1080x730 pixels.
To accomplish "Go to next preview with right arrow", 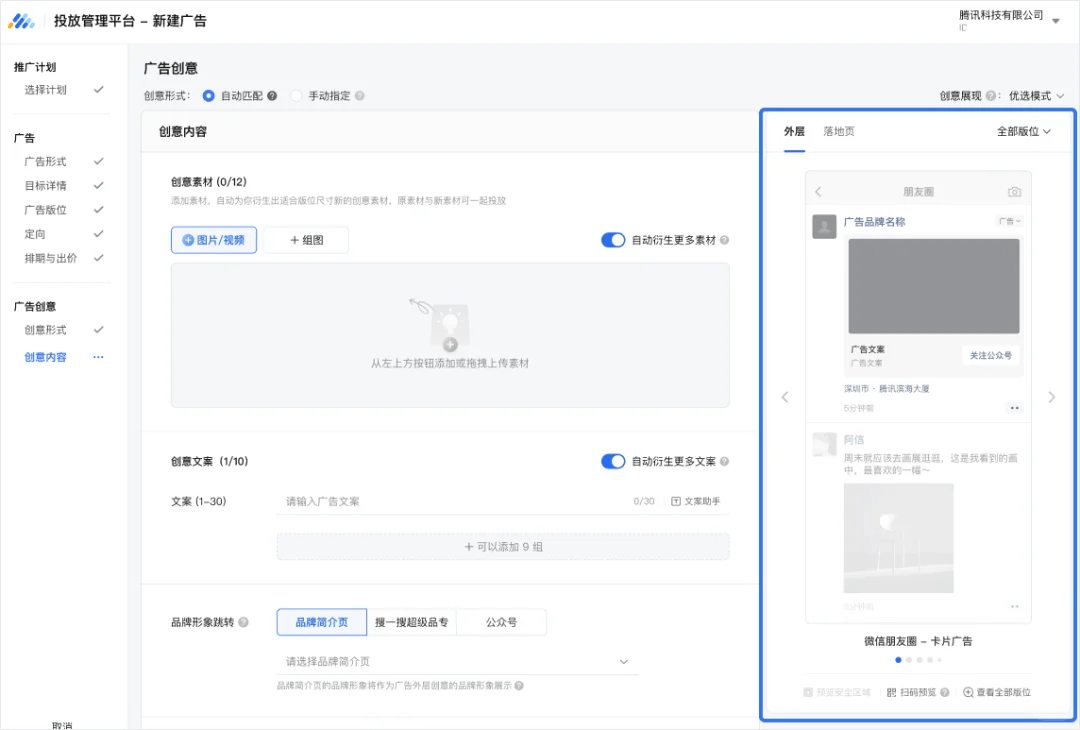I will (x=1051, y=397).
